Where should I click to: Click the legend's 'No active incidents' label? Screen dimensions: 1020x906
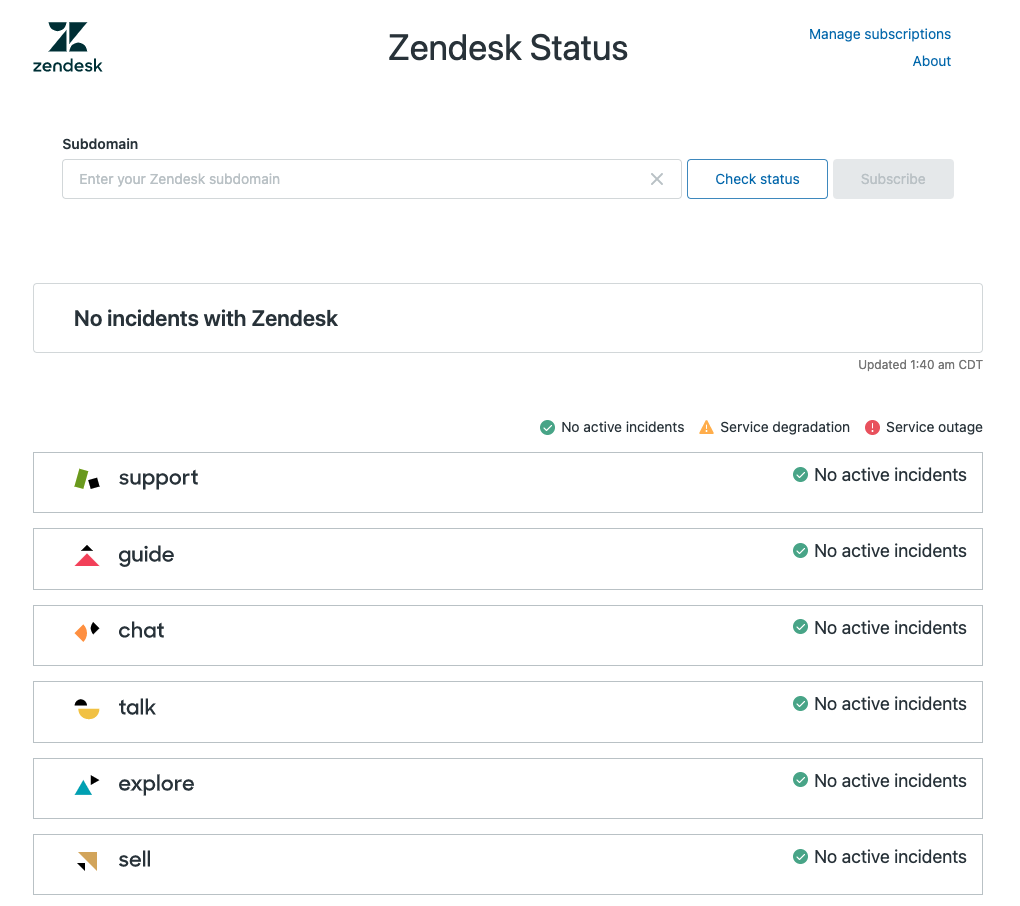[623, 427]
